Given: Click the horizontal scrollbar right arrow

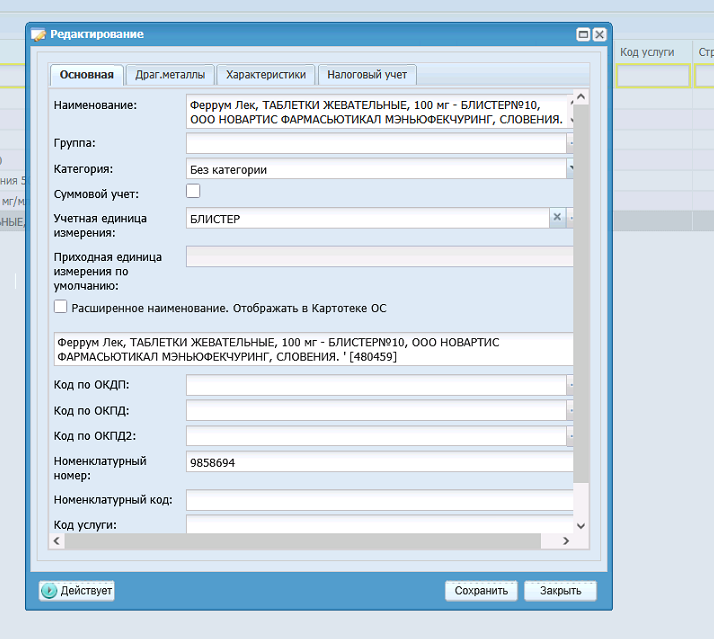Looking at the screenshot, I should pos(566,541).
